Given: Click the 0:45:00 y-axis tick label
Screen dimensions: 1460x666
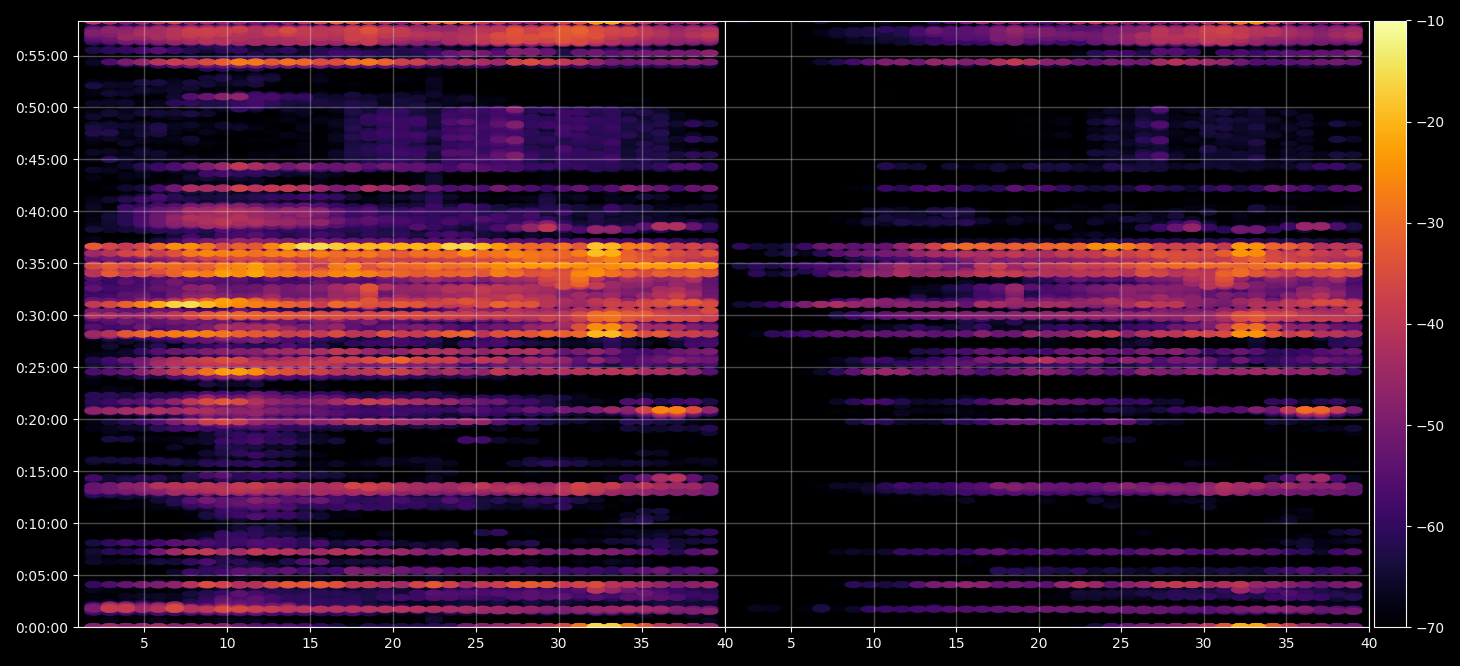Looking at the screenshot, I should [42, 159].
